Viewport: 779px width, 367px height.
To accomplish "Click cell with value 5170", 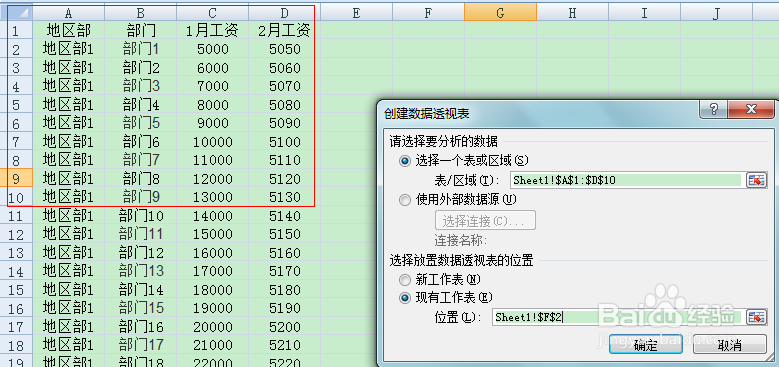I will (285, 272).
